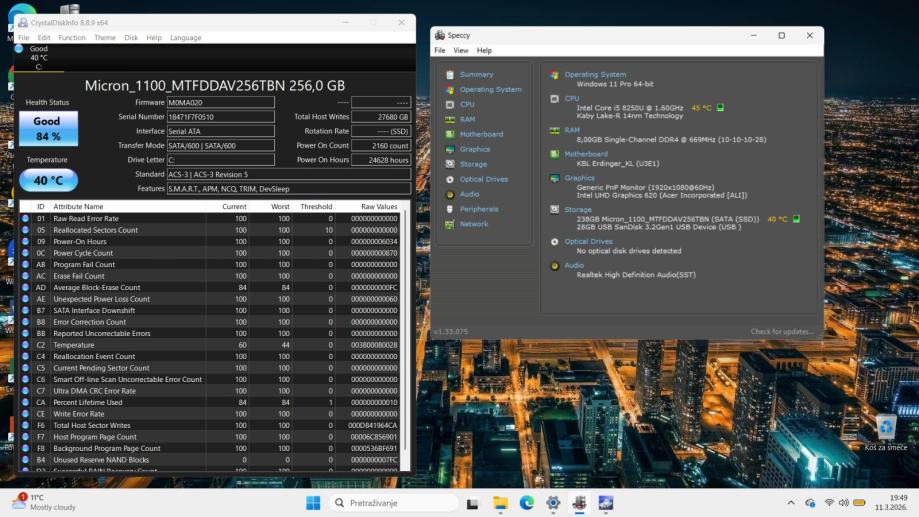
Task: Select the RAM icon in Speccy sidebar
Action: (450, 119)
